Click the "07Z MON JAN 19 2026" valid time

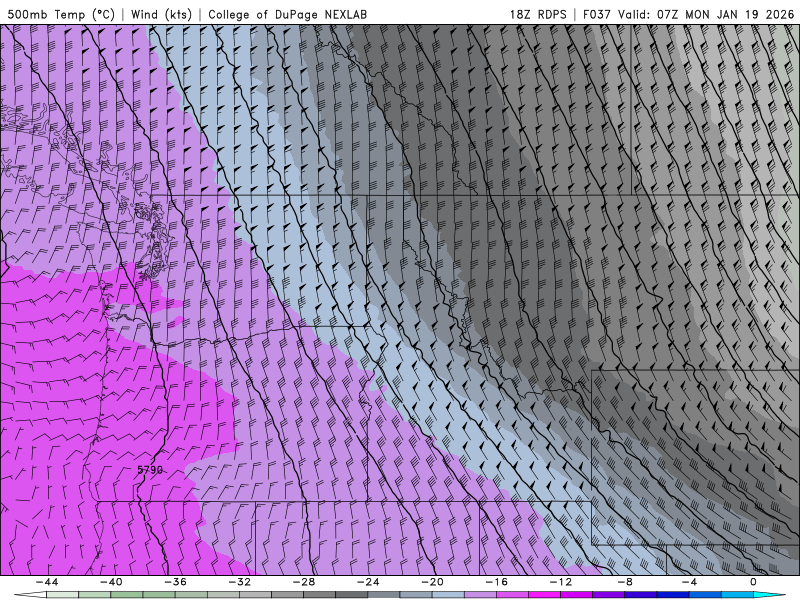click(x=726, y=14)
